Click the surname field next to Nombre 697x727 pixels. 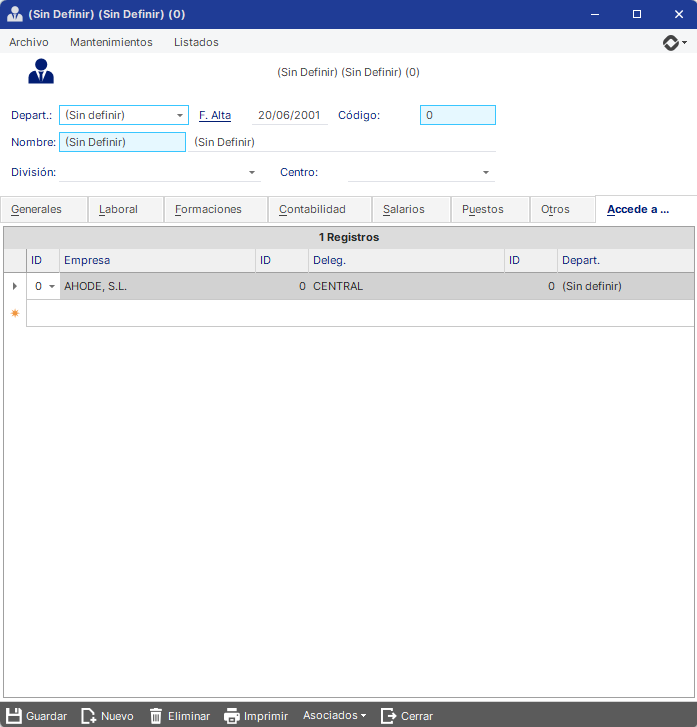coord(343,142)
